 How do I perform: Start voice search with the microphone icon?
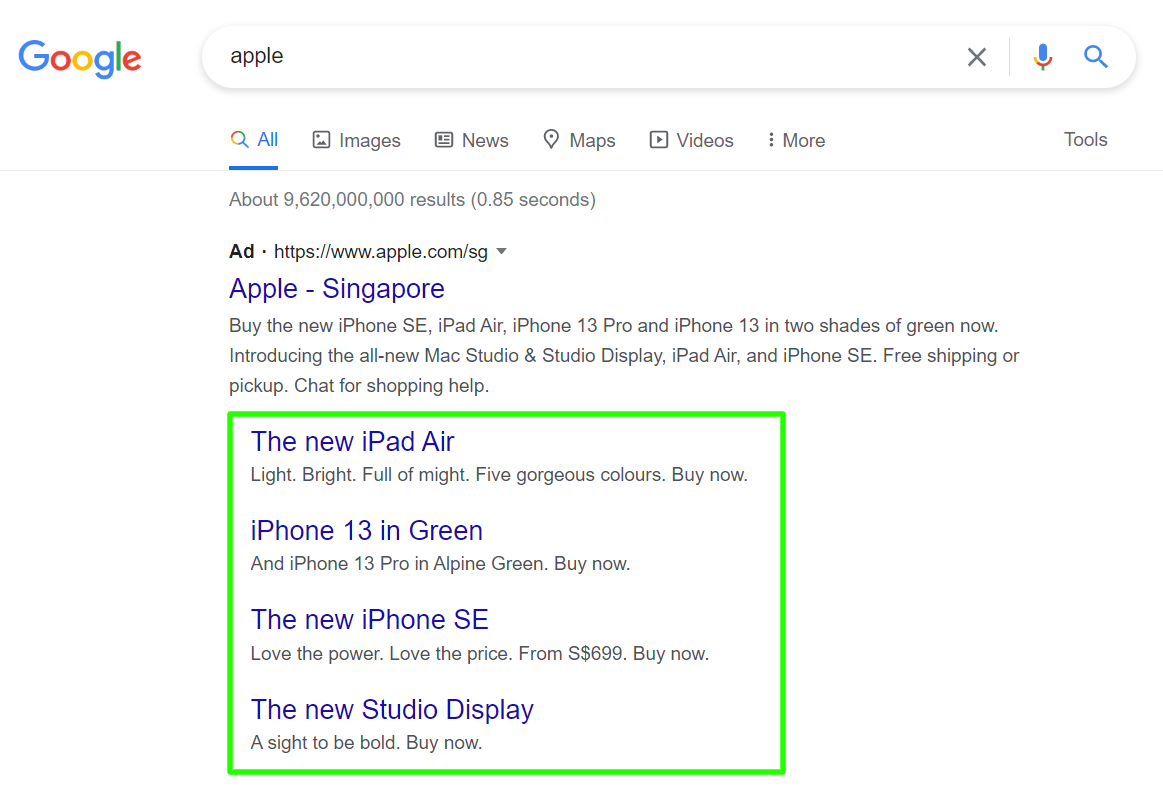[1042, 56]
